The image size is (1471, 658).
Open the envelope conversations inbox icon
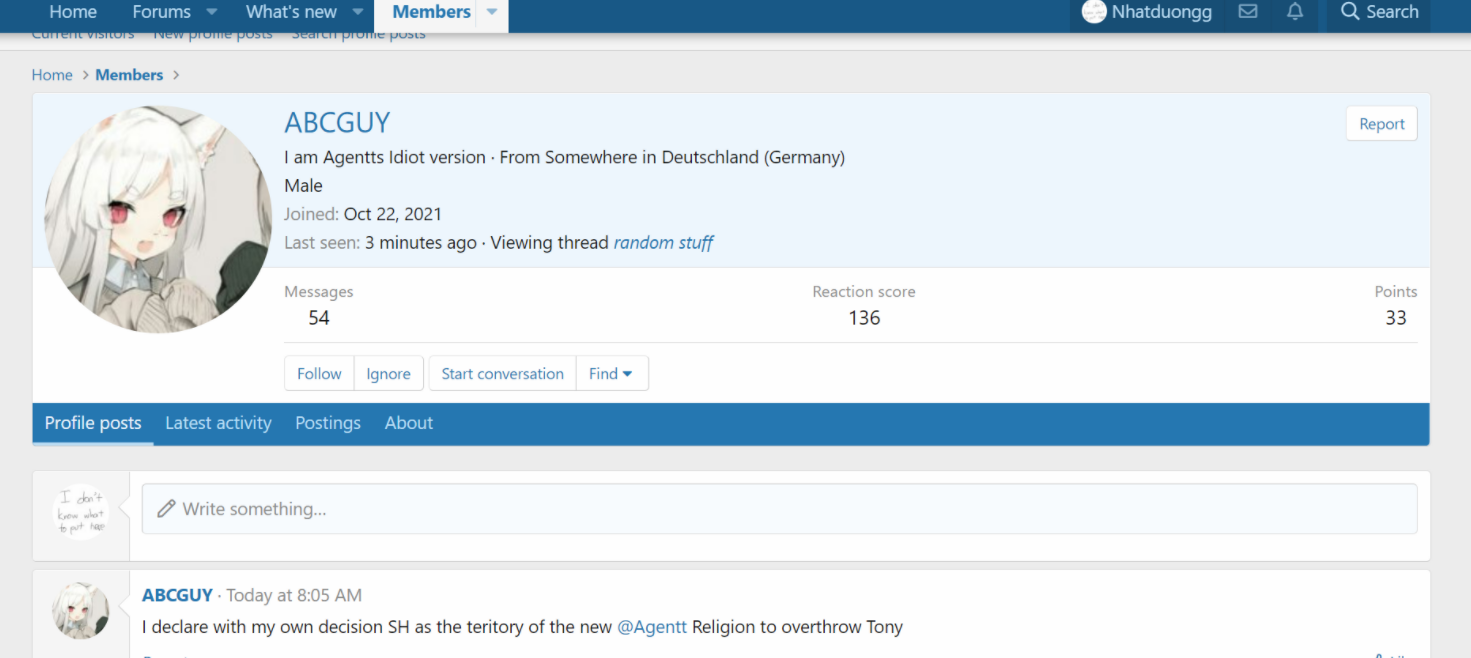coord(1247,12)
